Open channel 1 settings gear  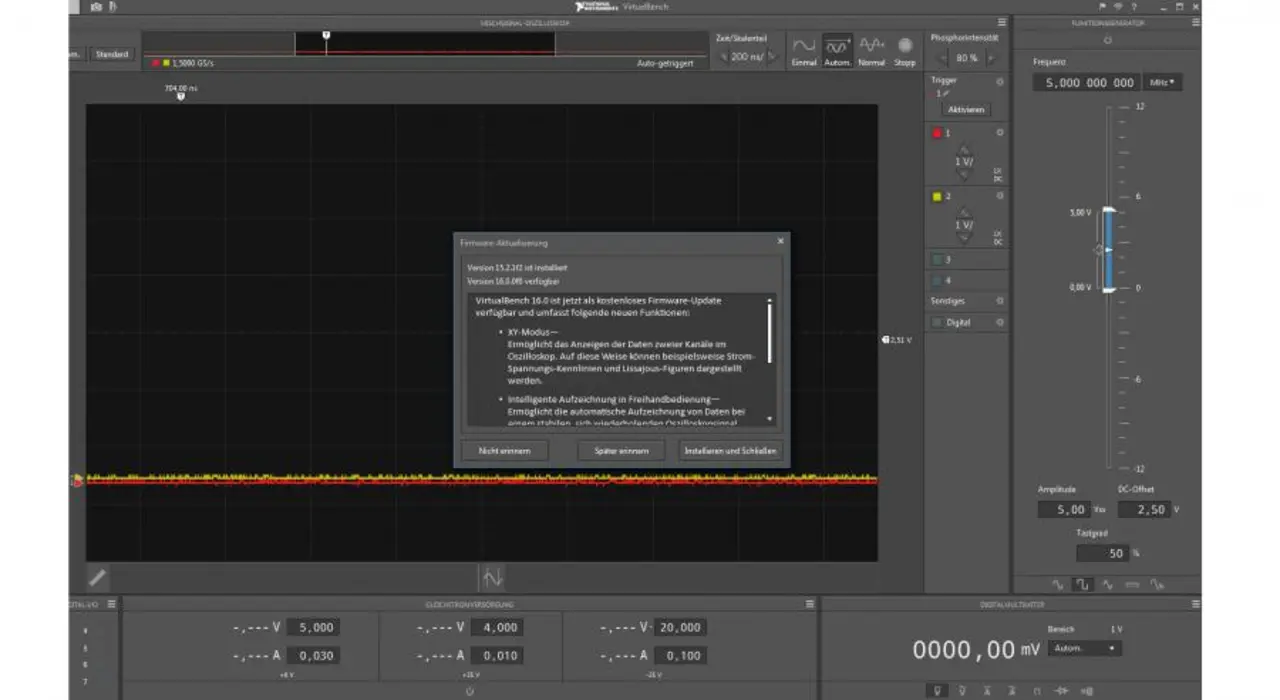[x=1000, y=132]
